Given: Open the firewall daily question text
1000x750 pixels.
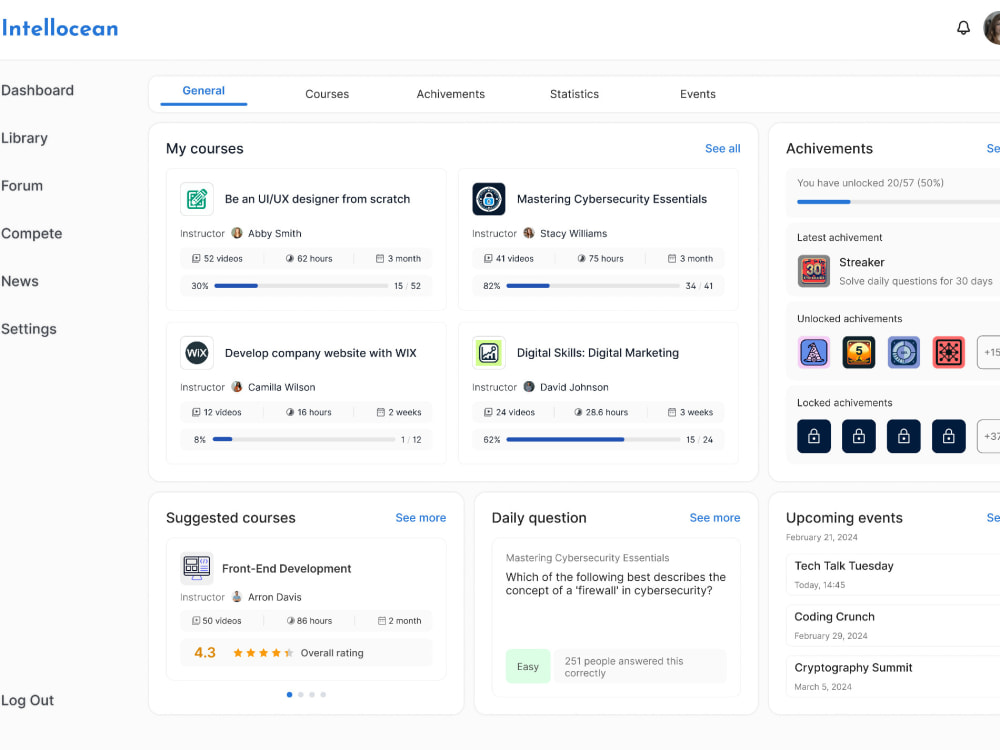Looking at the screenshot, I should (x=615, y=584).
